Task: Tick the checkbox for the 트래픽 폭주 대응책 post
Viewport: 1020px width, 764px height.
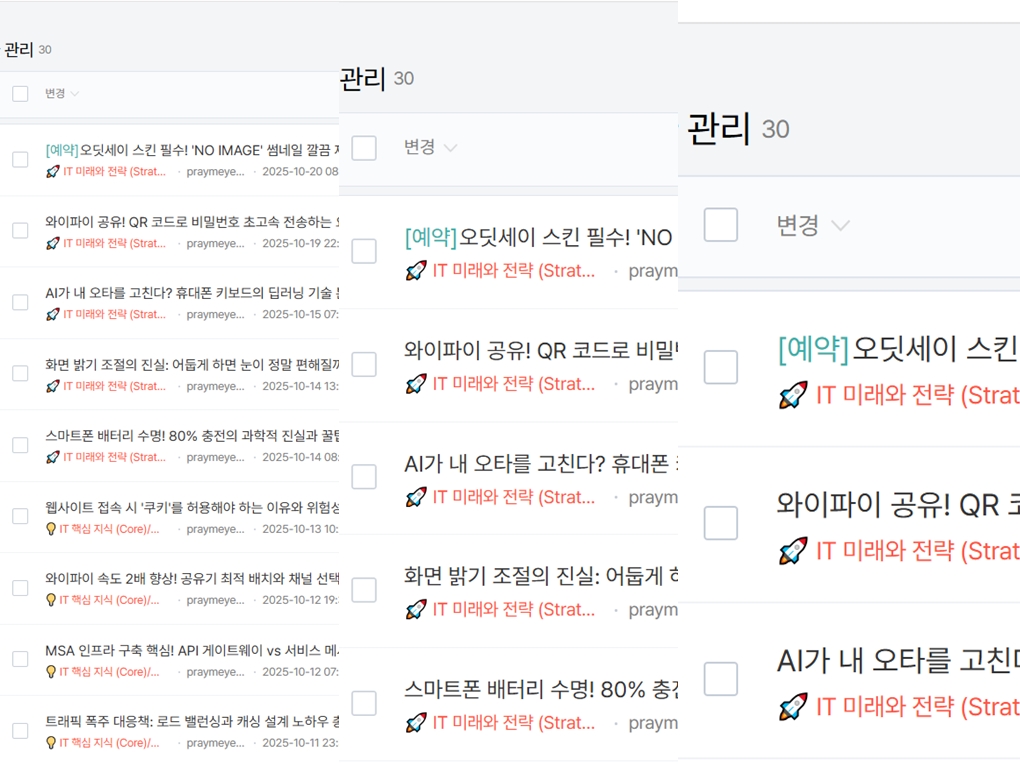Action: pos(20,730)
